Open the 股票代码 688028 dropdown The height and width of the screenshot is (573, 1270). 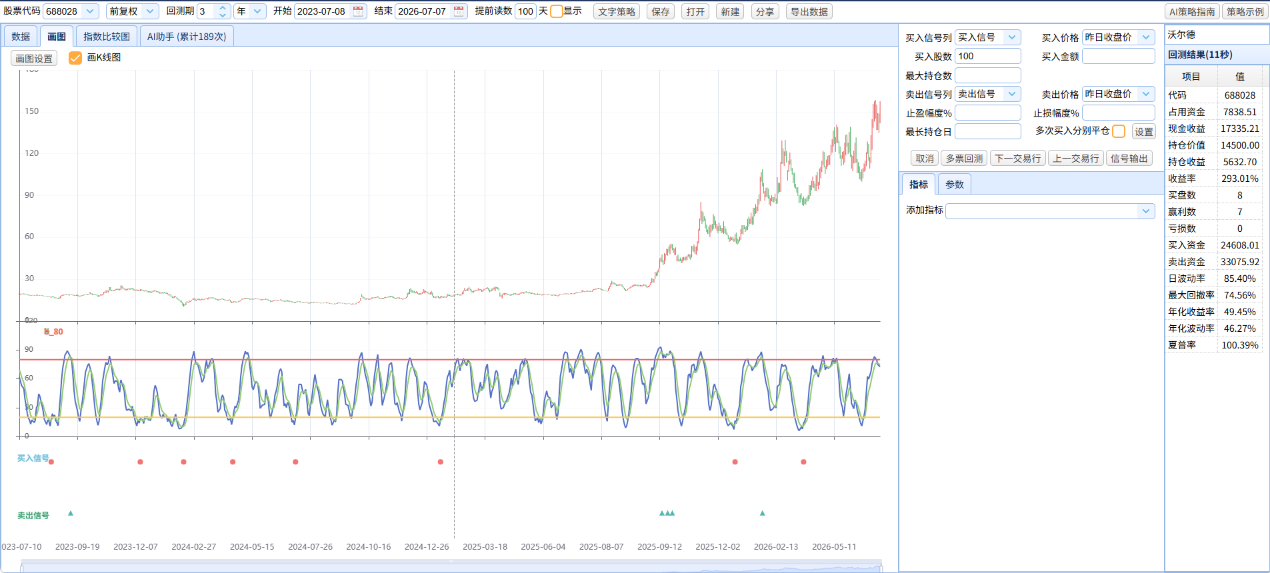click(91, 11)
